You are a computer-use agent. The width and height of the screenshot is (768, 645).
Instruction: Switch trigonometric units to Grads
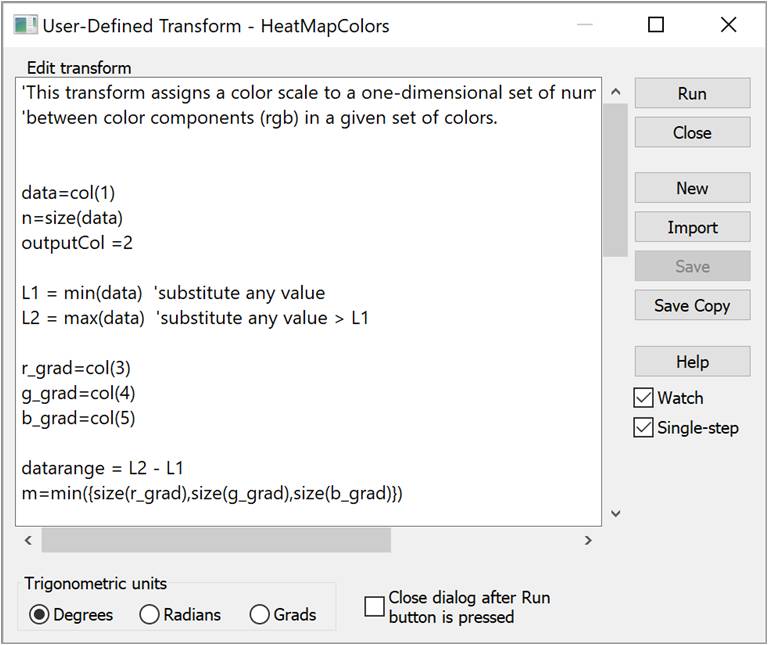[x=260, y=615]
